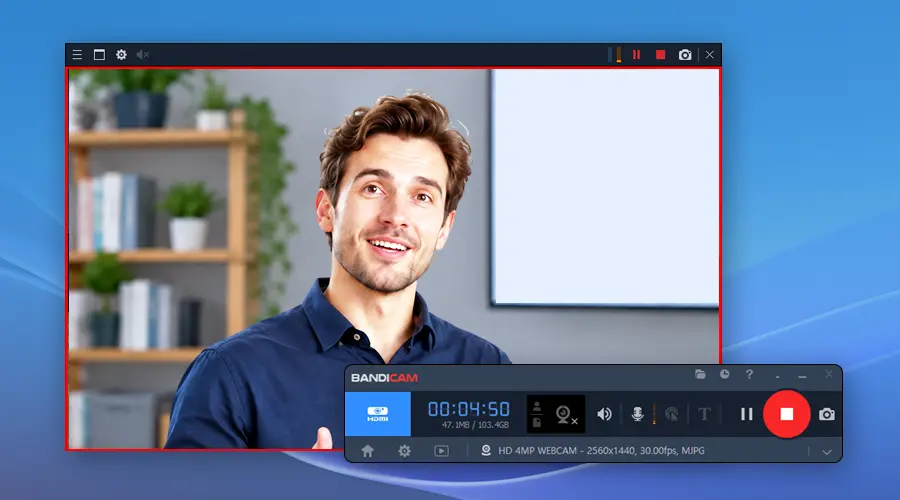Click the HD 4MP WEBCAM device info text

point(601,451)
